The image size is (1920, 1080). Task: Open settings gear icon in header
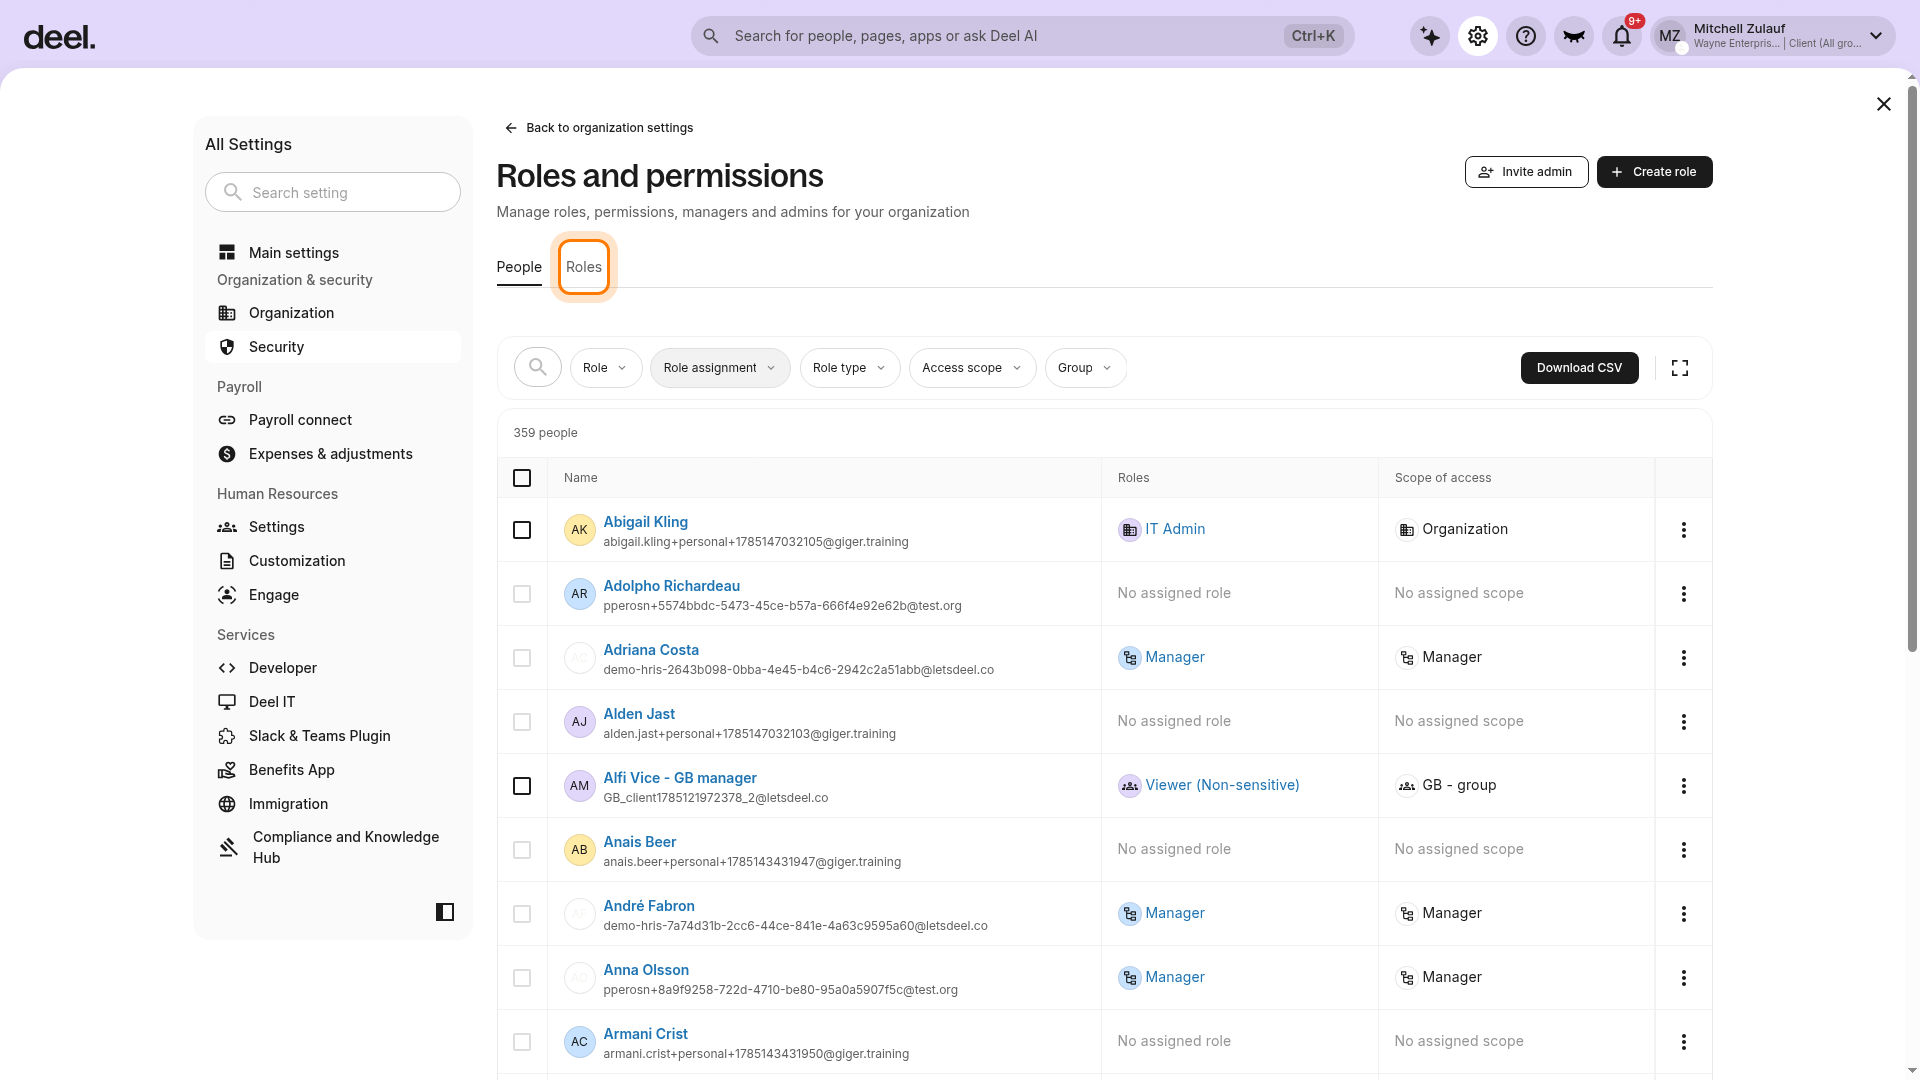1478,36
